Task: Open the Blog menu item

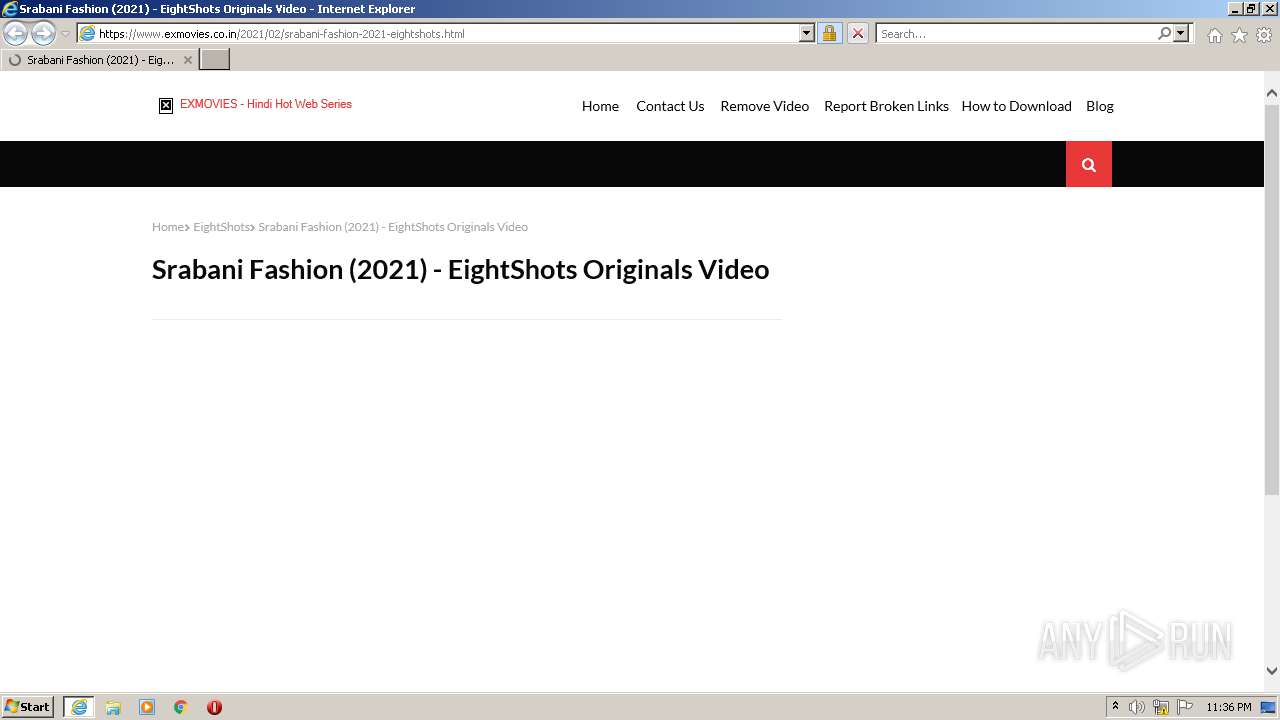Action: pyautogui.click(x=1100, y=106)
